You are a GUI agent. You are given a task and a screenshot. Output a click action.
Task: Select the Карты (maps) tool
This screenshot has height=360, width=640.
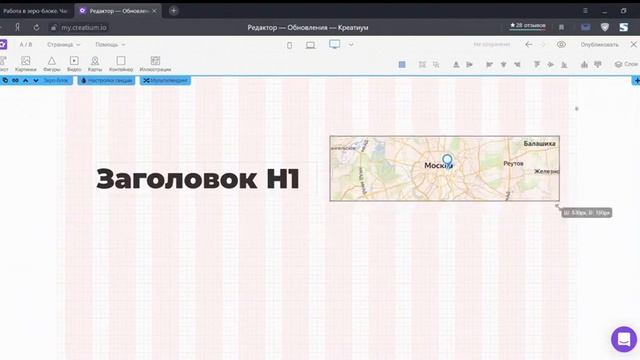coord(95,64)
